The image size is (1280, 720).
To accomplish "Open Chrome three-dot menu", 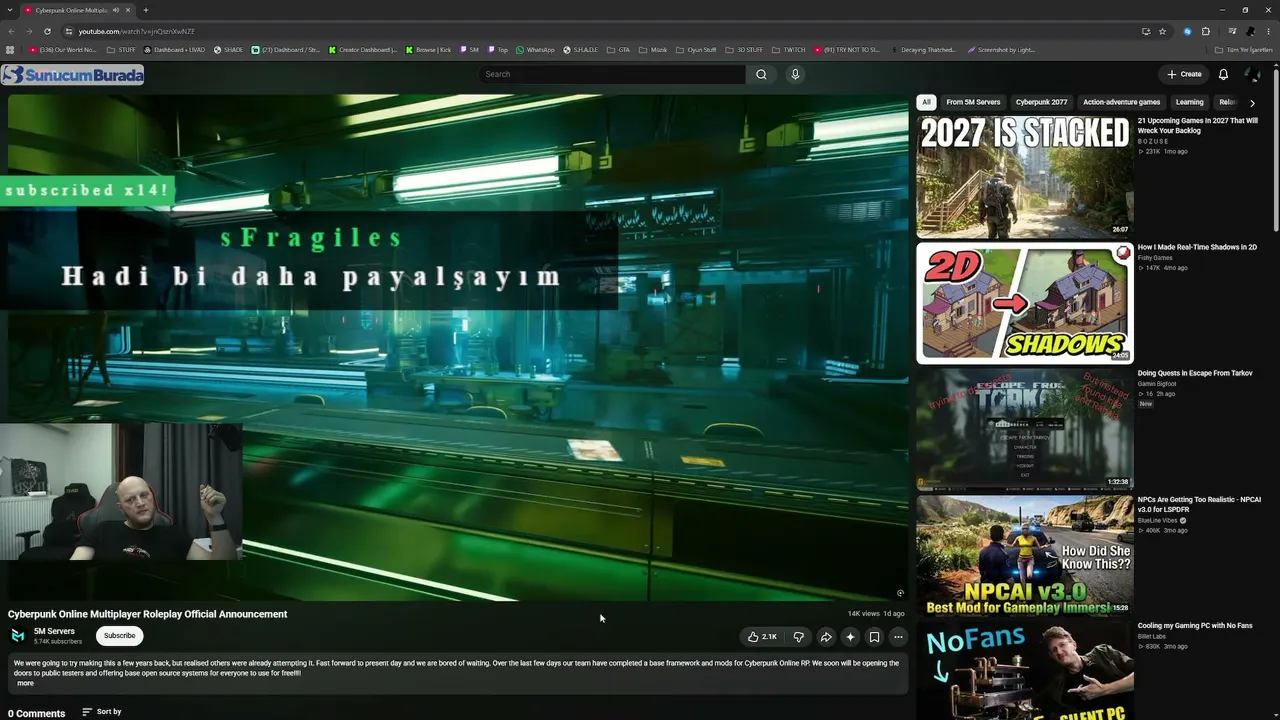I will (1268, 31).
